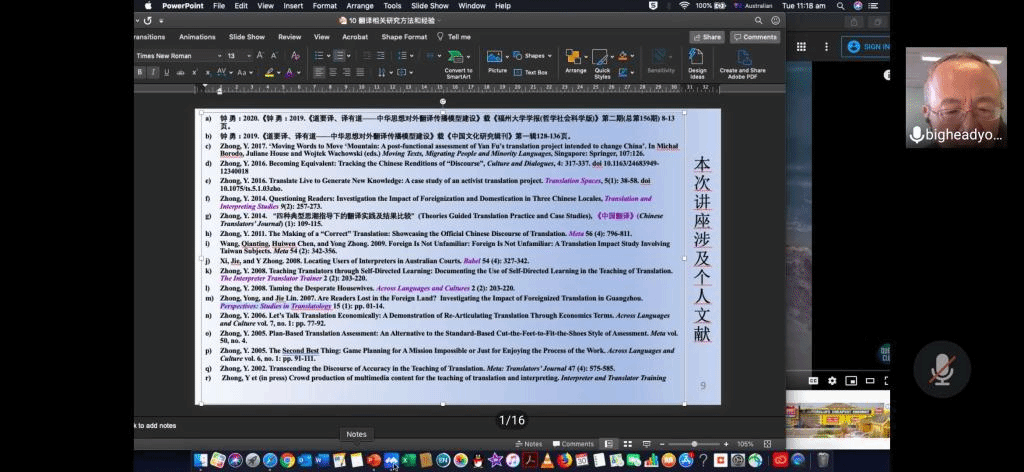Insert a Text Box
Viewport: 1024px width, 472px height.
click(531, 72)
